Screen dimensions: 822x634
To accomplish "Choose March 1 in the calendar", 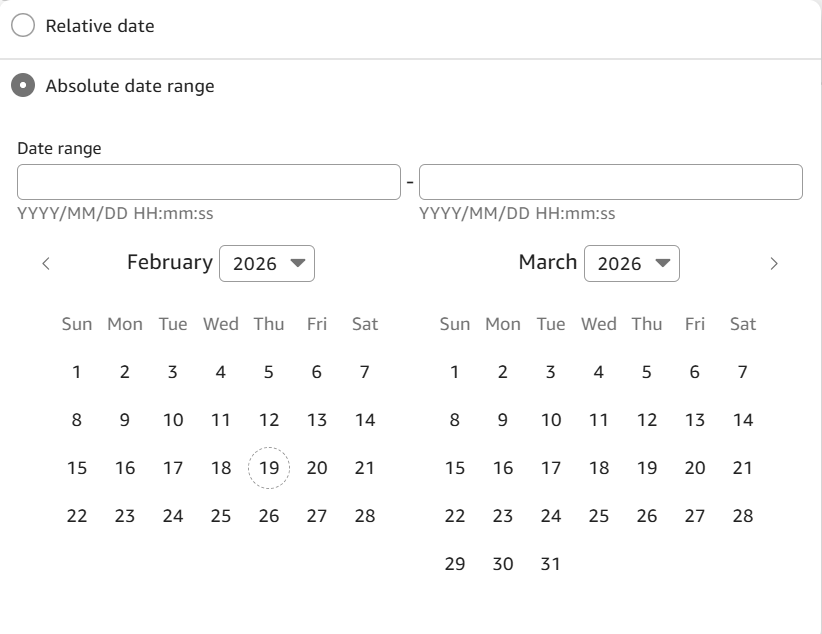I will click(x=455, y=372).
